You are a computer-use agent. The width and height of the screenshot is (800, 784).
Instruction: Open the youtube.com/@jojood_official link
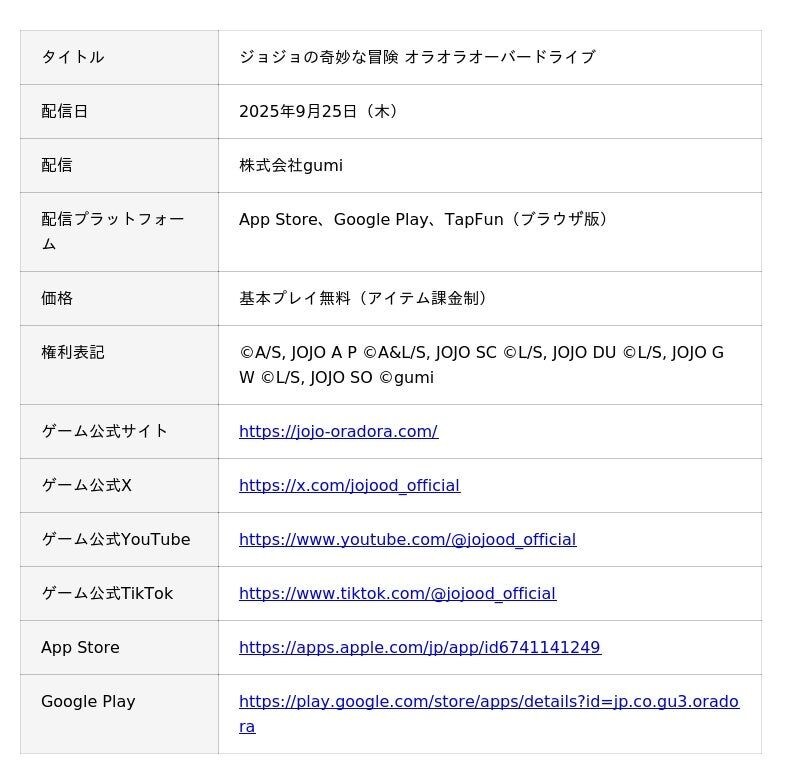coord(408,540)
